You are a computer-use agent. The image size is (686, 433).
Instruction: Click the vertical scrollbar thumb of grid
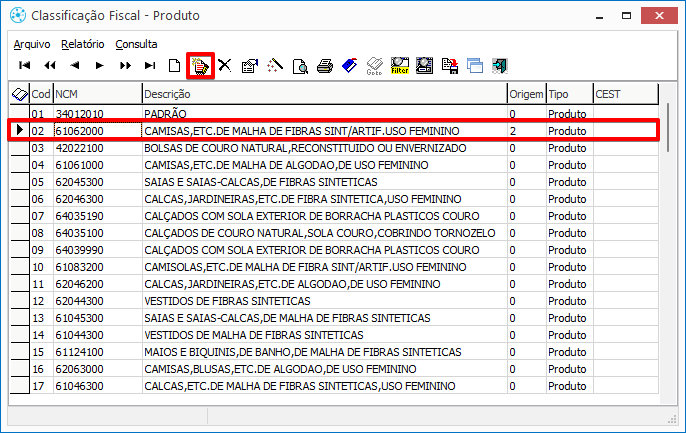click(668, 127)
